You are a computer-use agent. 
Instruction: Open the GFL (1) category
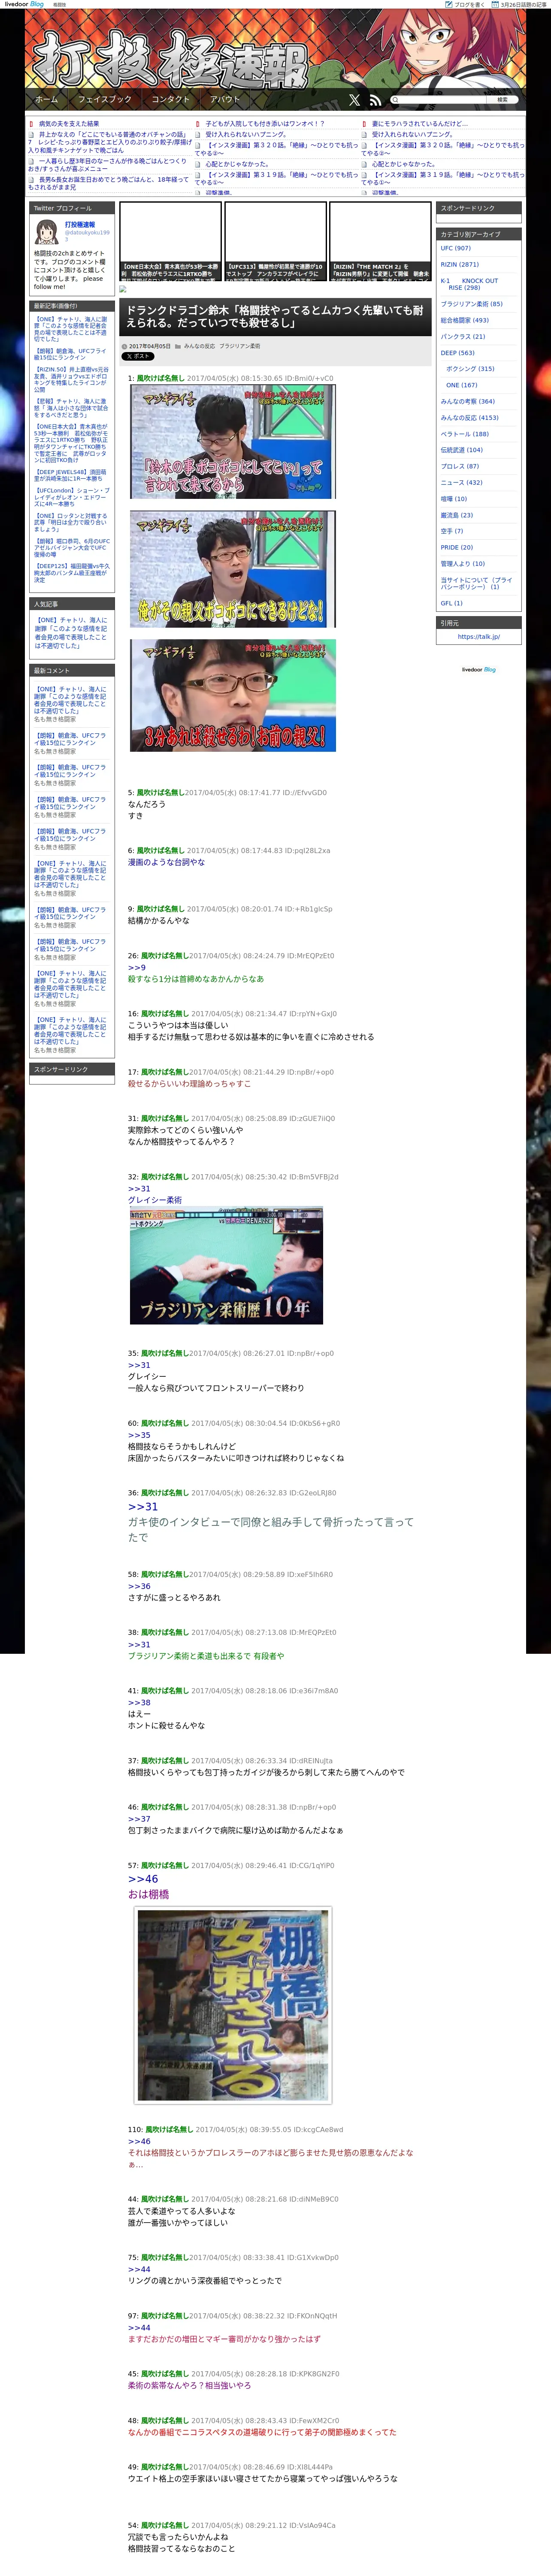(451, 603)
